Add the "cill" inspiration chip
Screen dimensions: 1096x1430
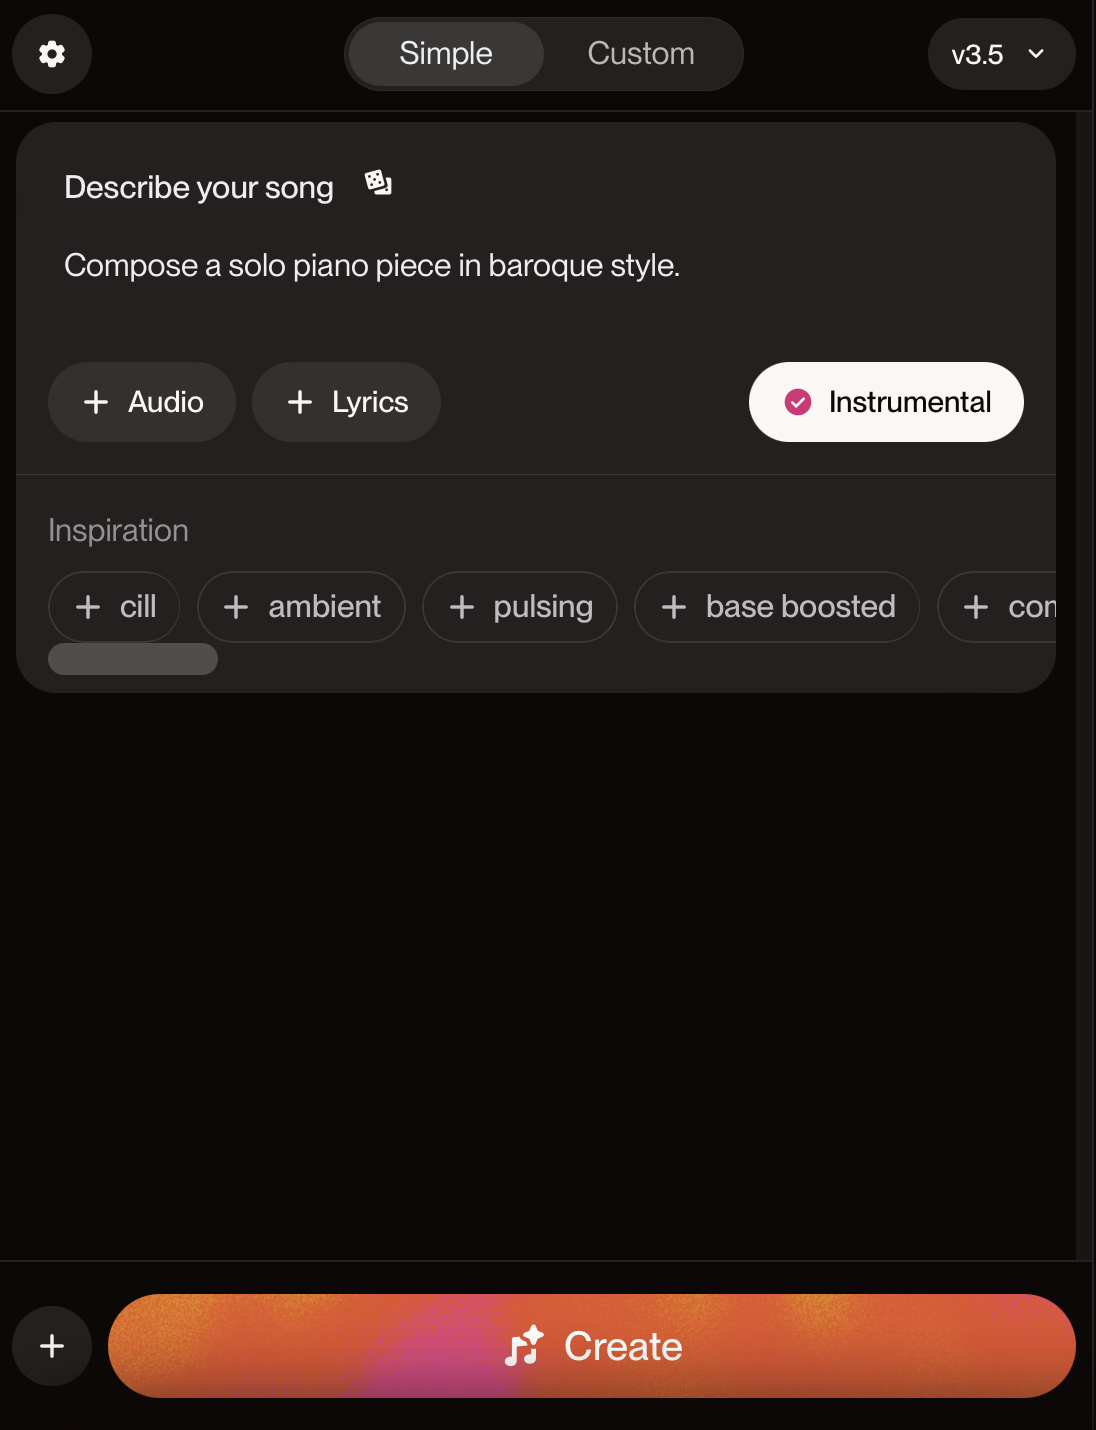[114, 607]
